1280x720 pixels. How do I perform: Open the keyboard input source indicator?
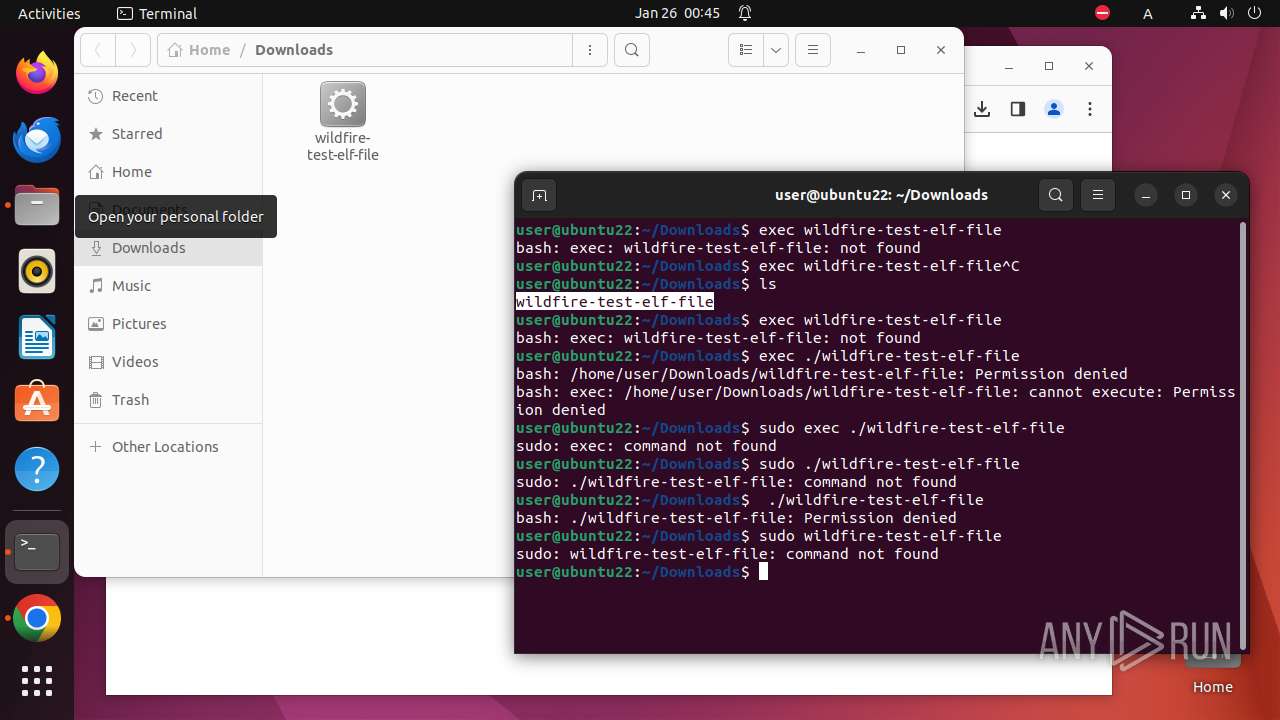pyautogui.click(x=1148, y=13)
